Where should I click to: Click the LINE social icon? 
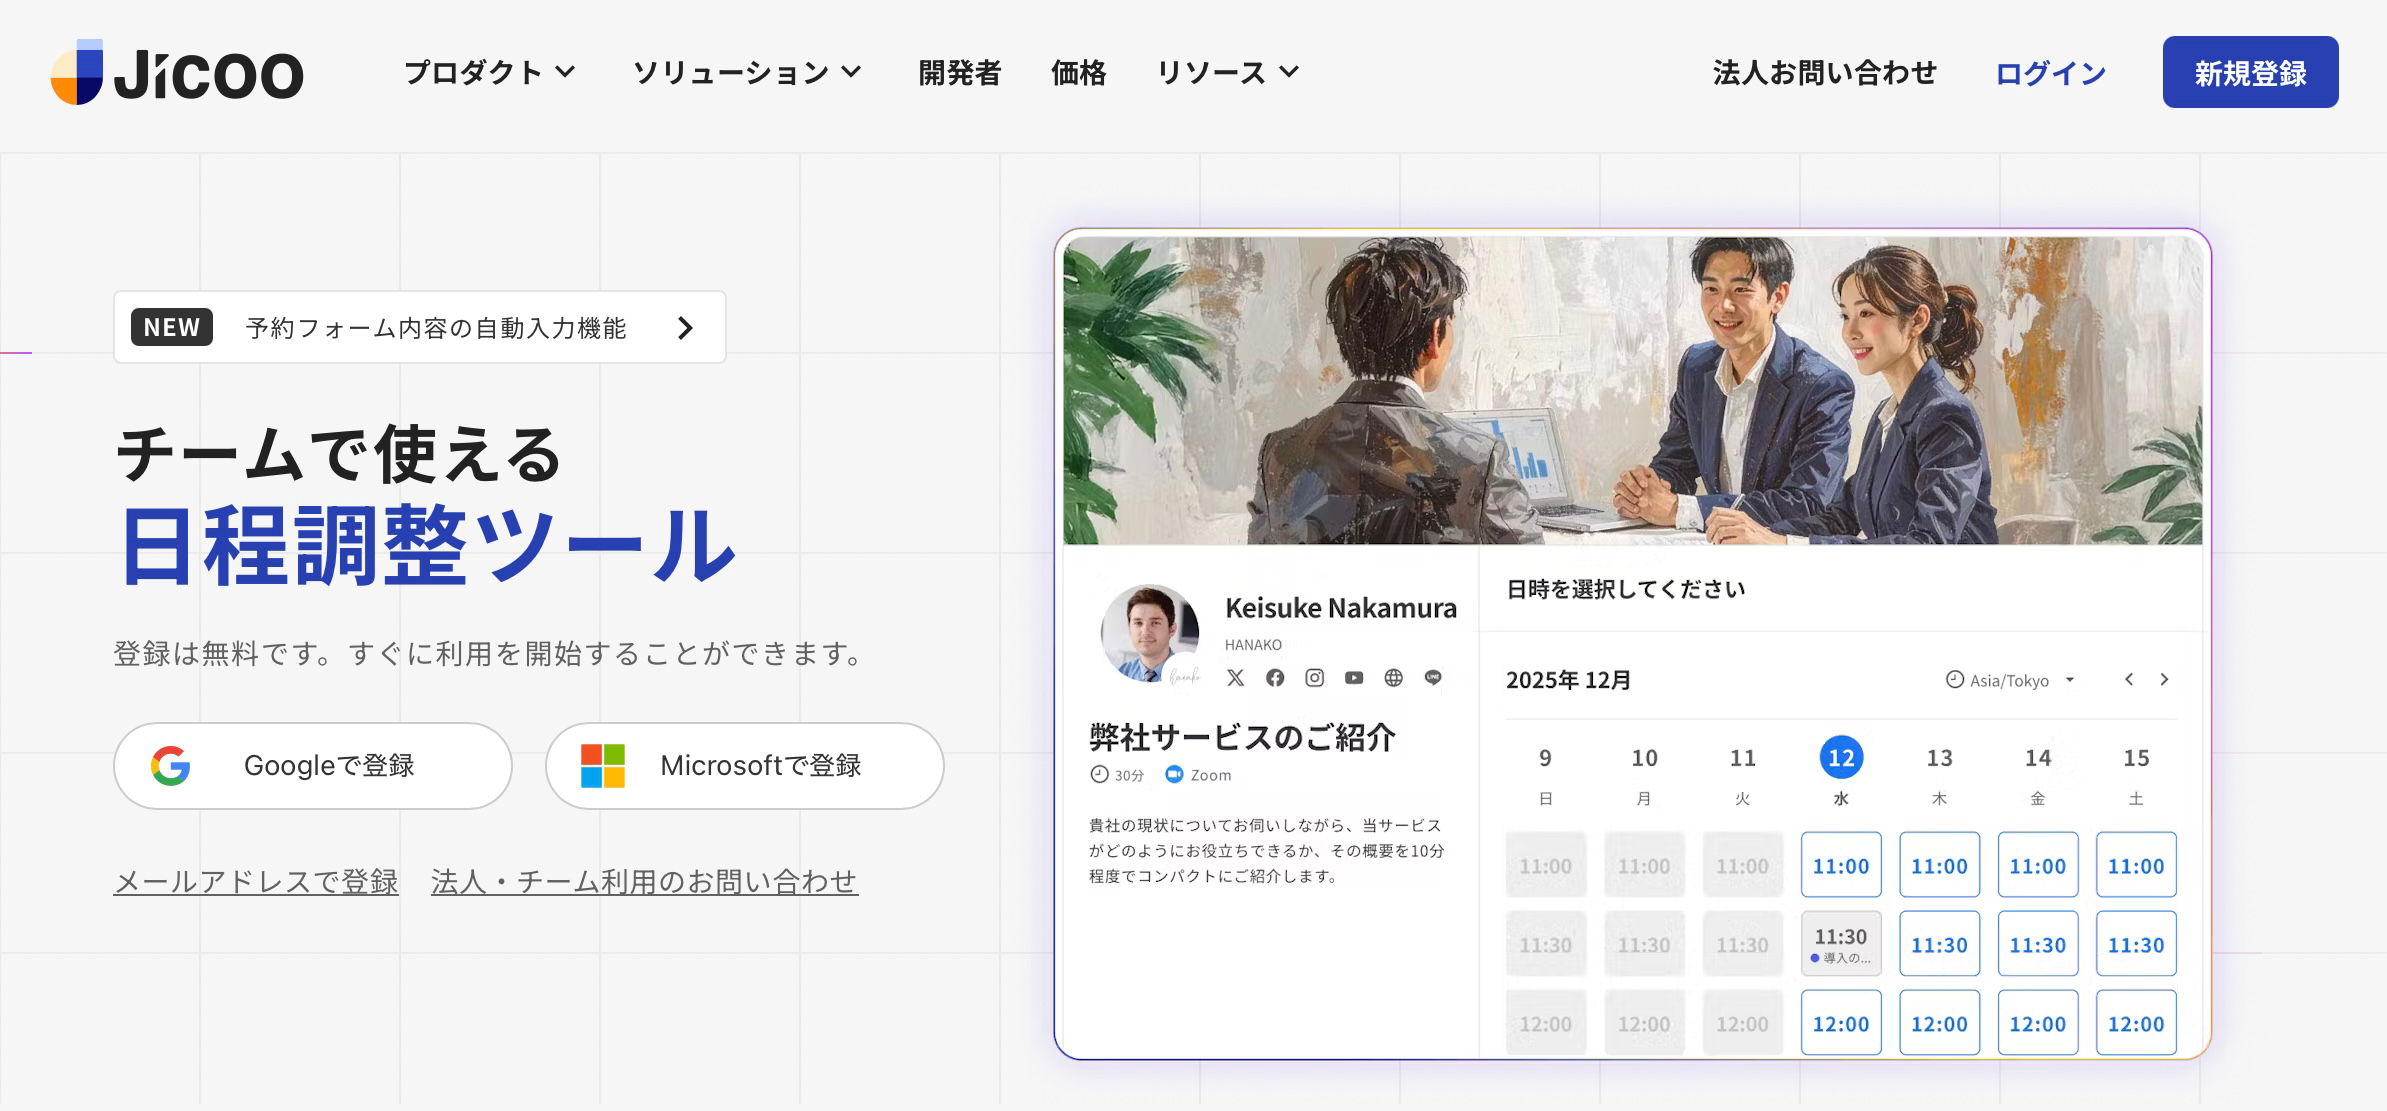[1433, 678]
